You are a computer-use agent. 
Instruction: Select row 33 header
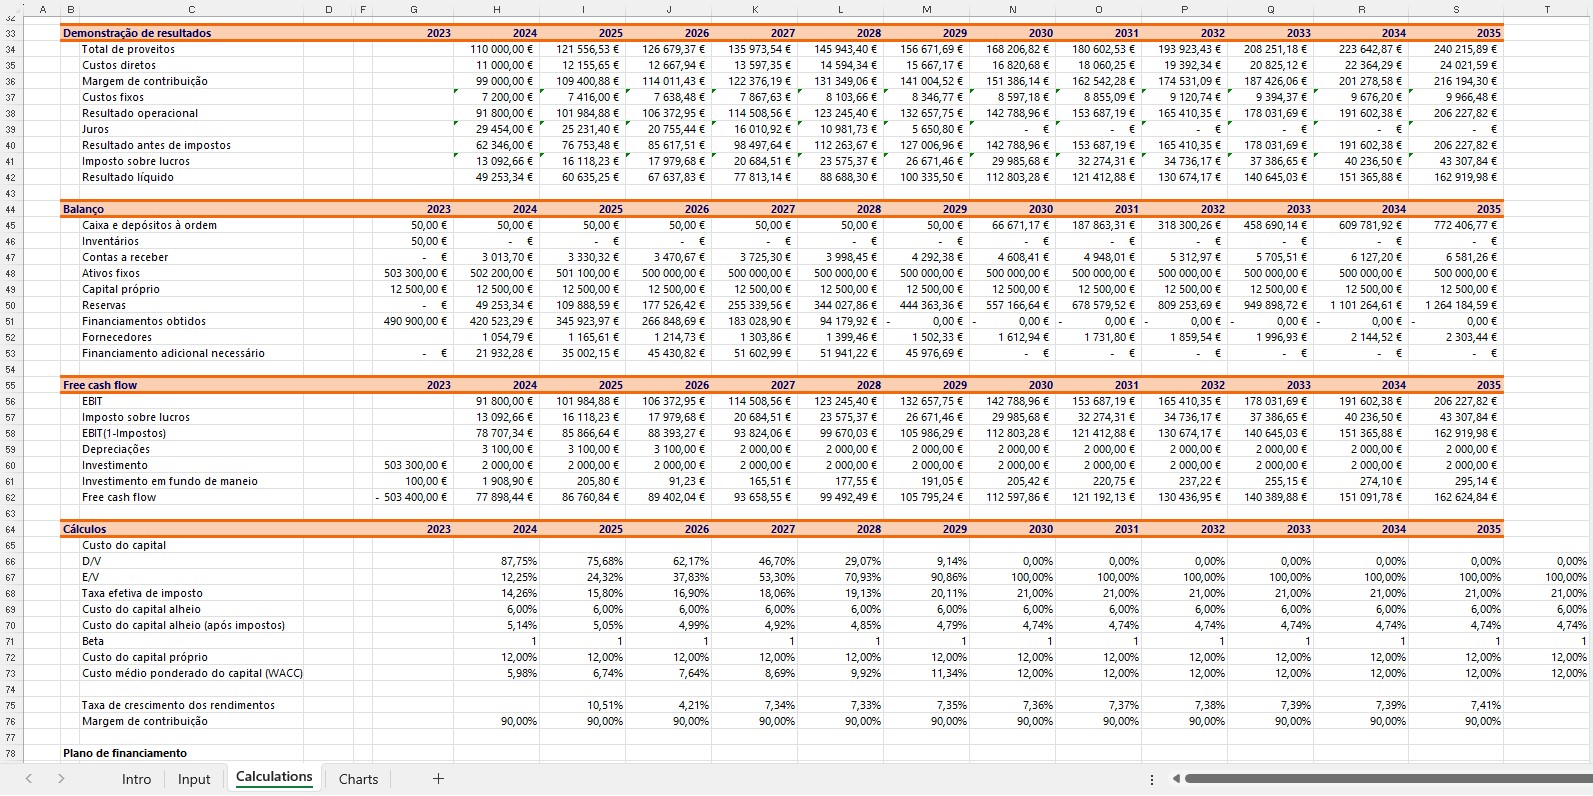click(x=10, y=33)
